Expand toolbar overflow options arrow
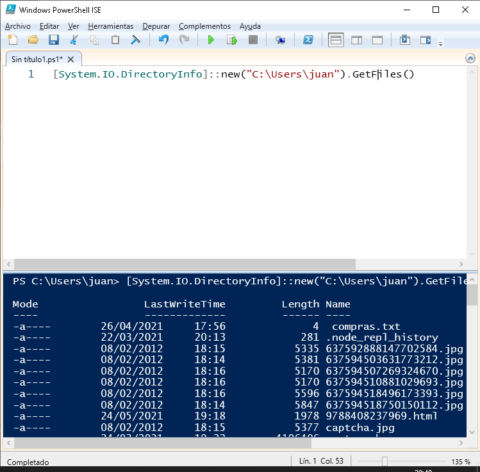The width and height of the screenshot is (480, 472). coord(440,44)
